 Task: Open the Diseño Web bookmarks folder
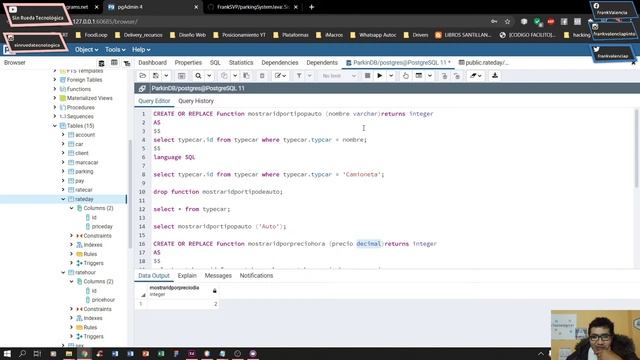click(x=188, y=35)
